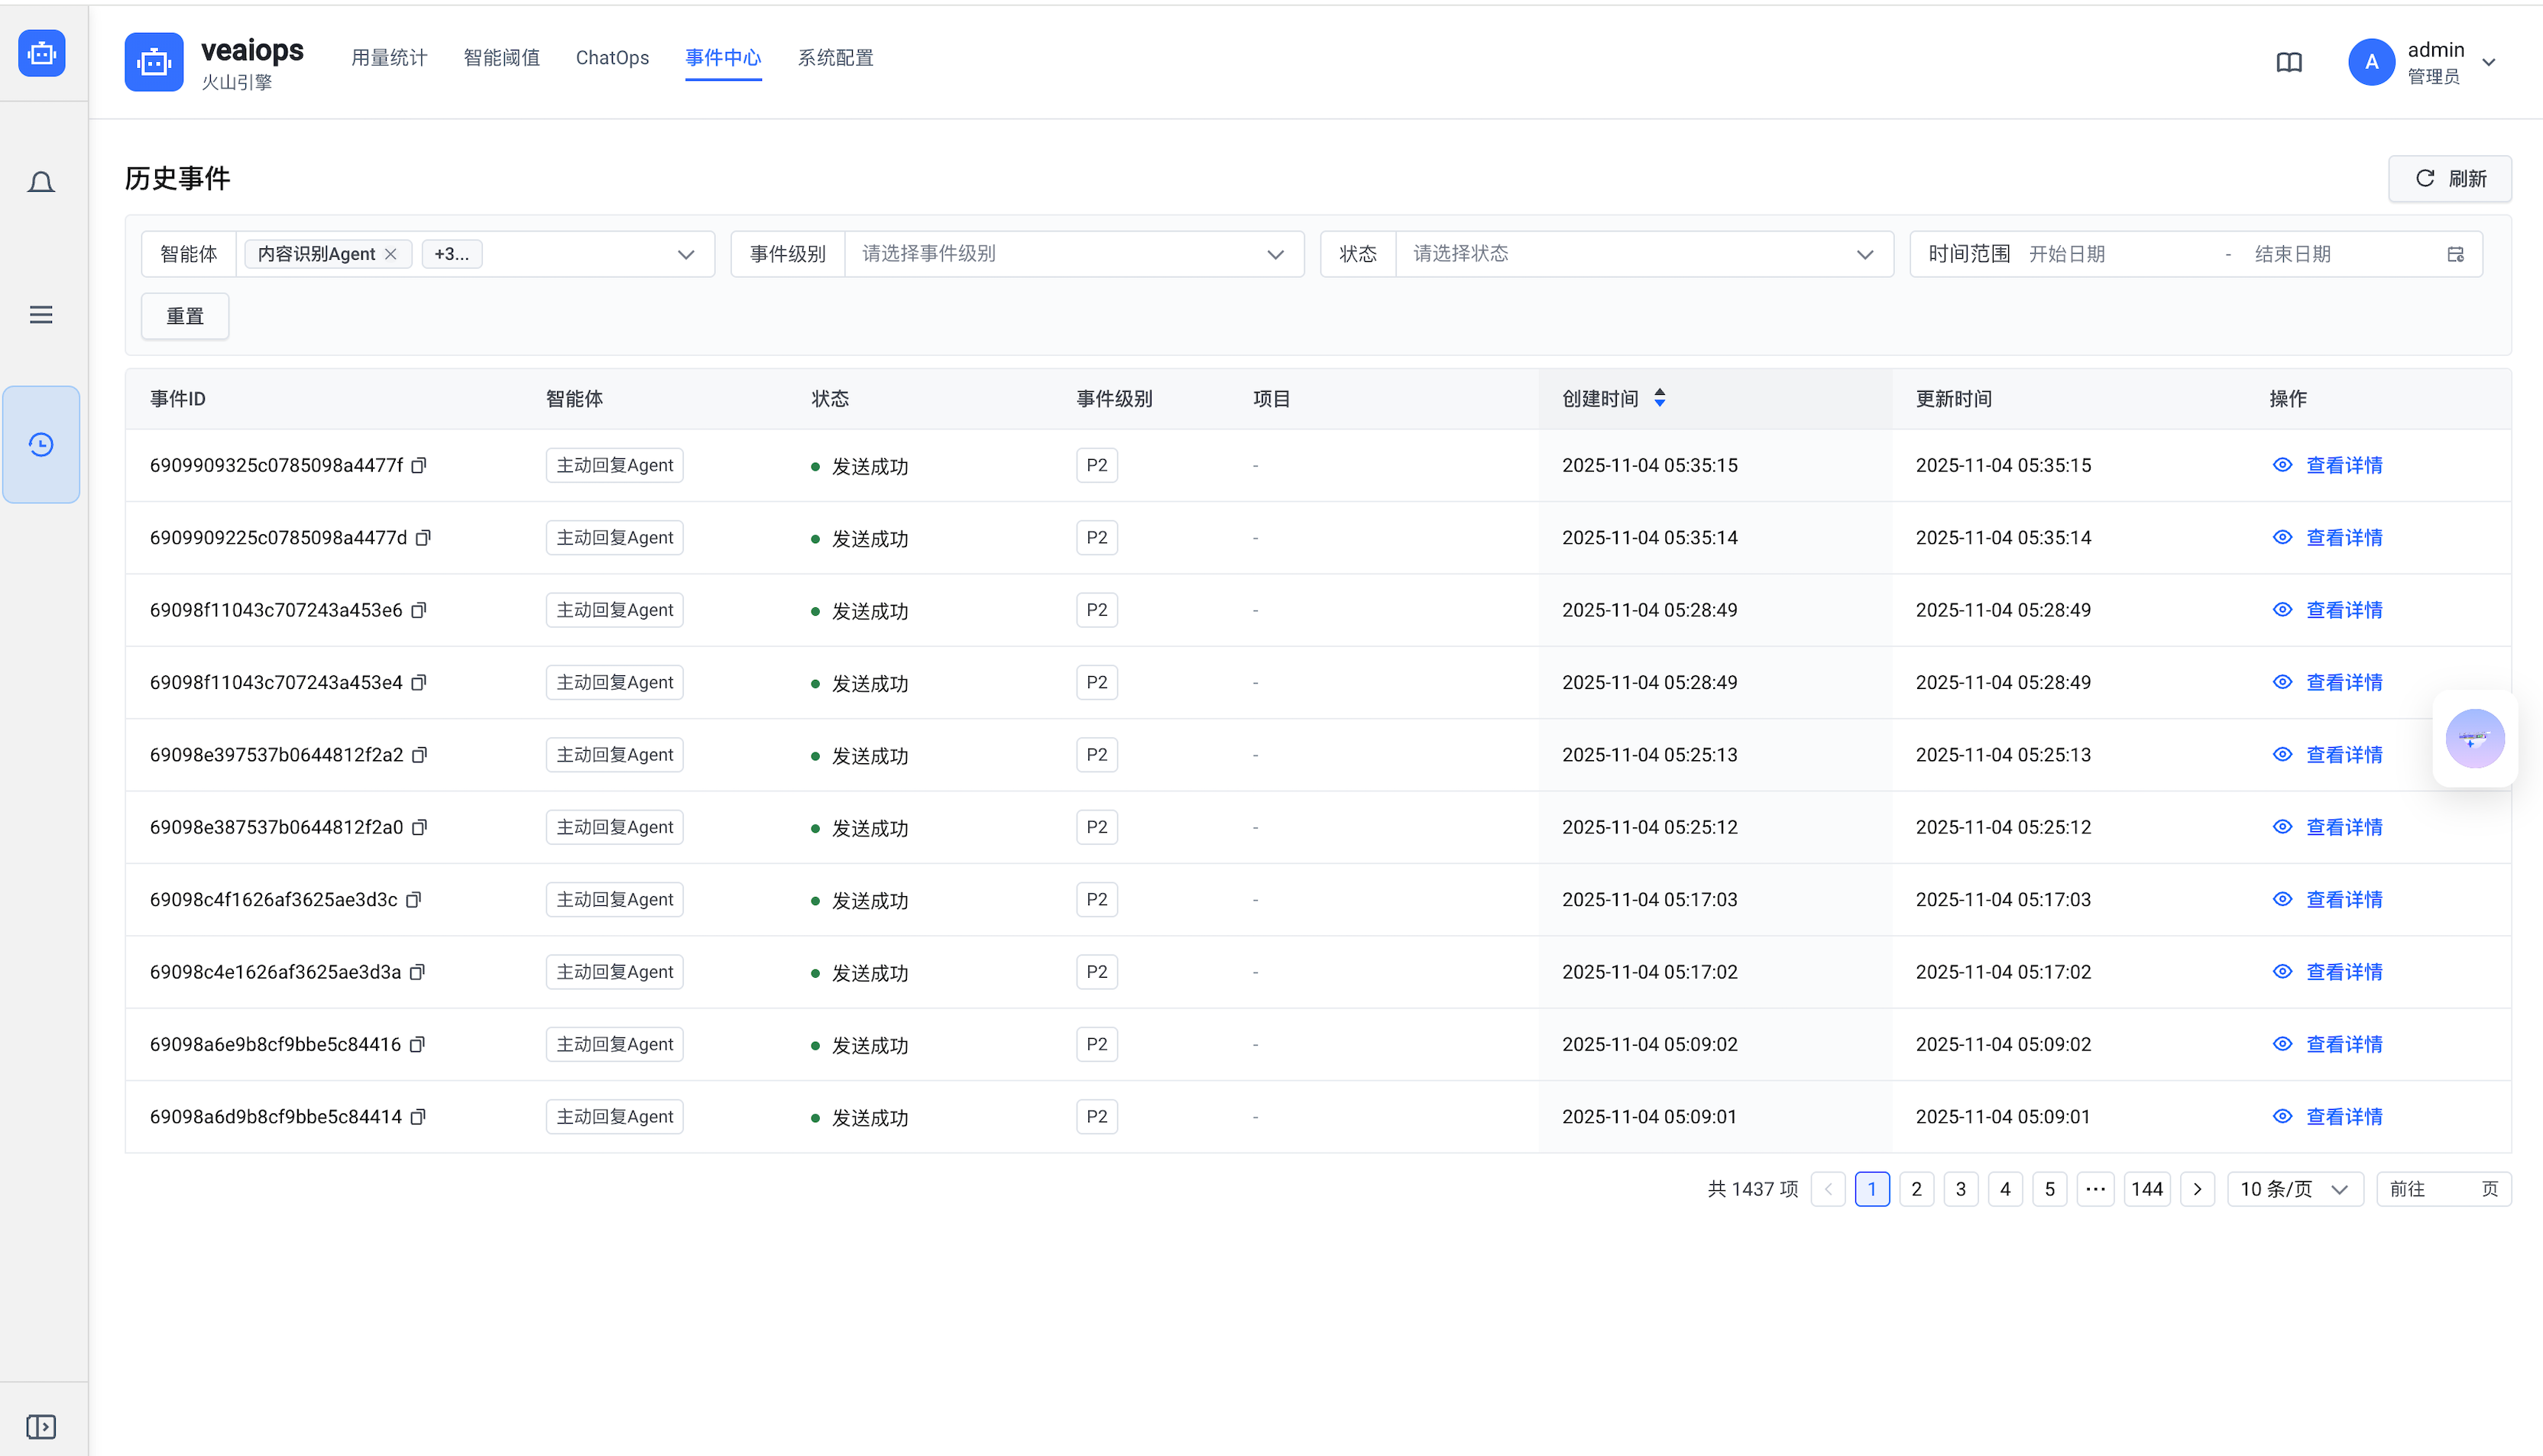Expand sidebar using bottom-left panel icon
Viewport: 2543px width, 1456px height.
click(41, 1426)
